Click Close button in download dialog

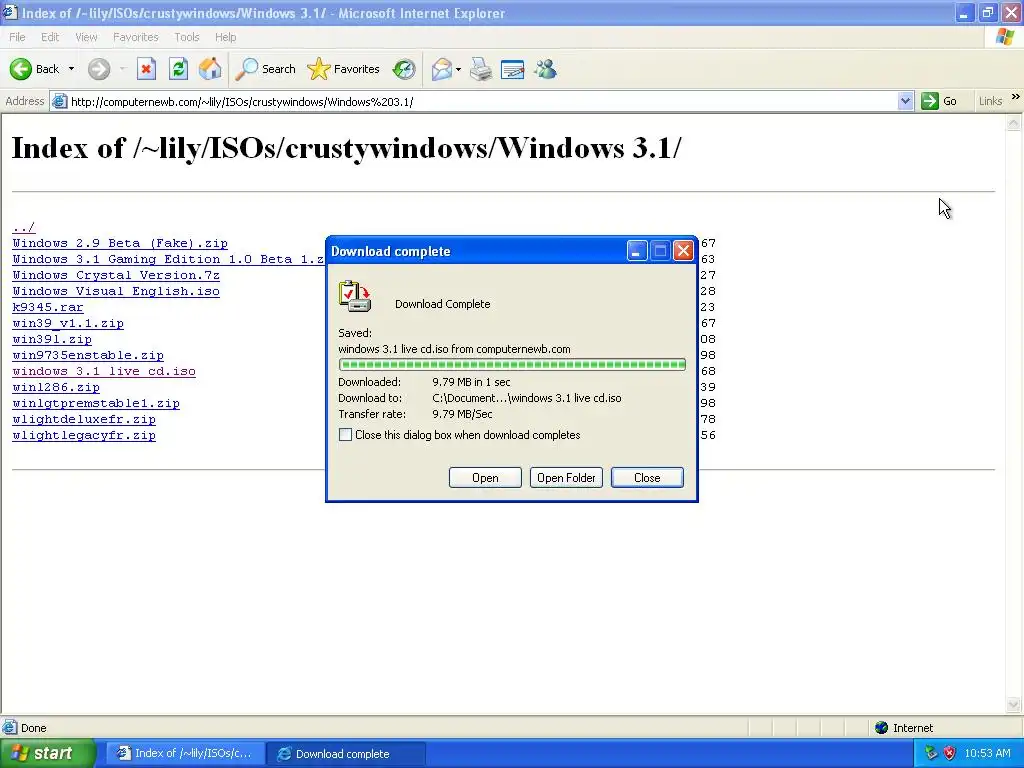pos(647,477)
